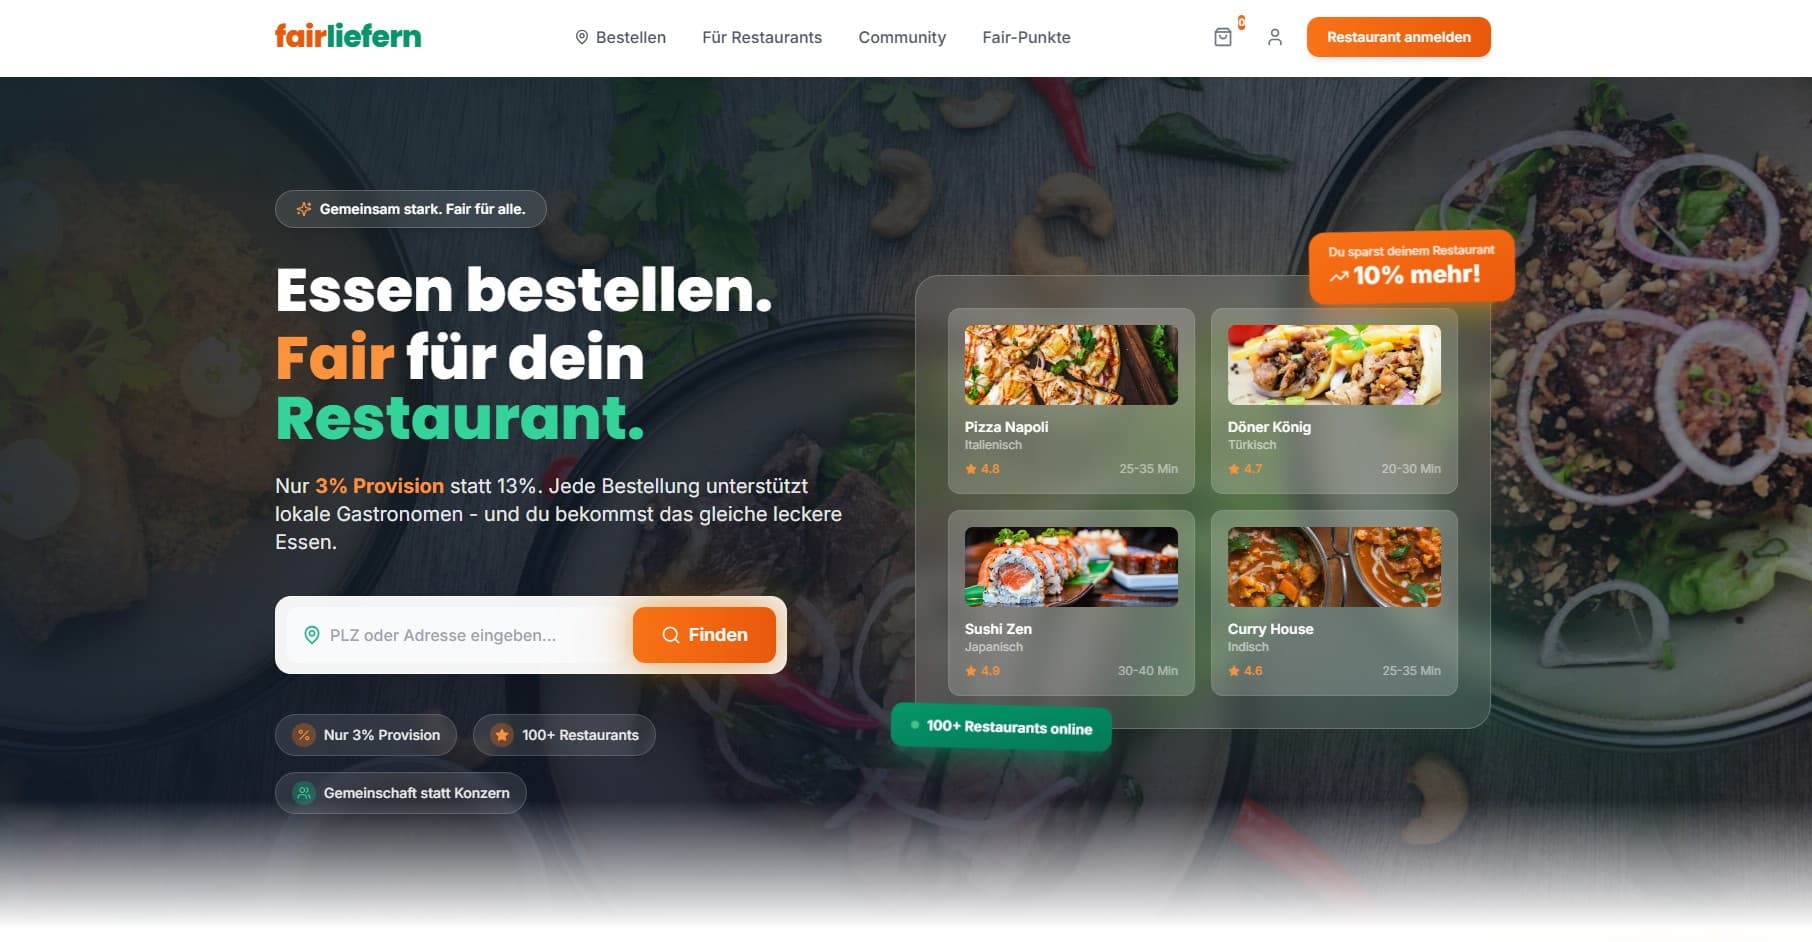Open the Sushi Zen restaurant card
1812x942 pixels.
[x=1071, y=603]
